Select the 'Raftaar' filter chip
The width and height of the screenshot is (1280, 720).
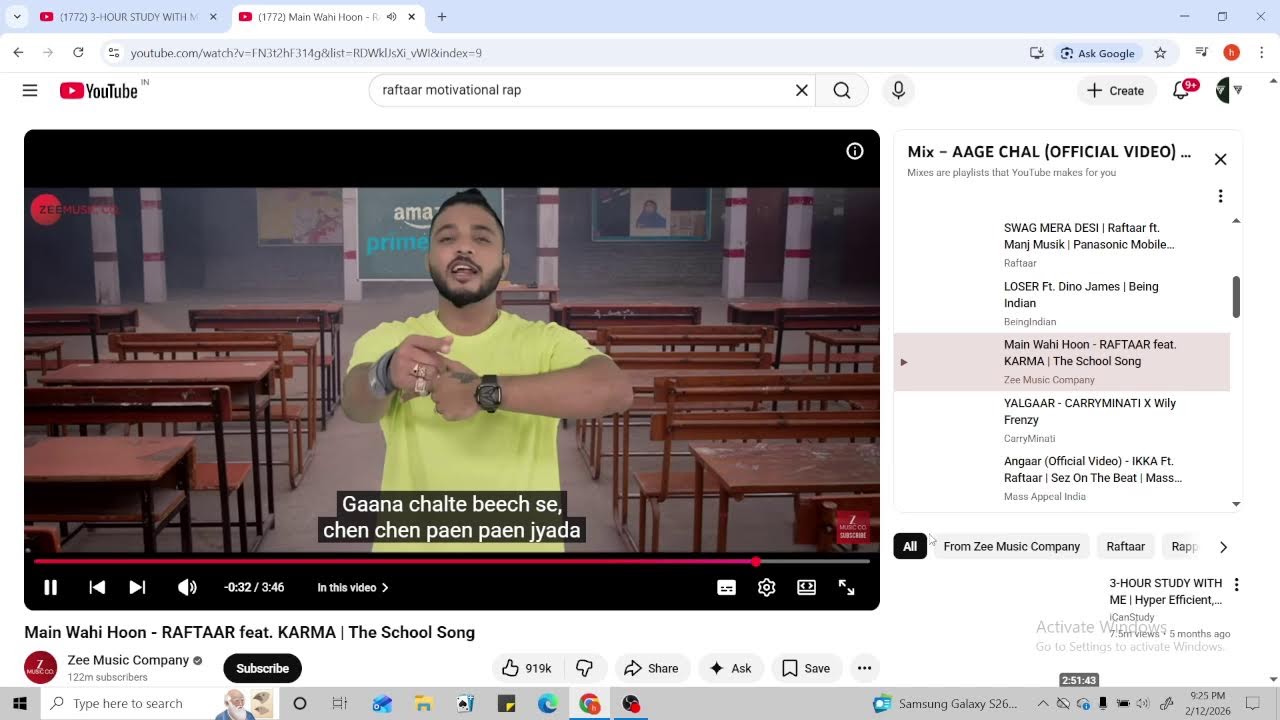(x=1125, y=546)
